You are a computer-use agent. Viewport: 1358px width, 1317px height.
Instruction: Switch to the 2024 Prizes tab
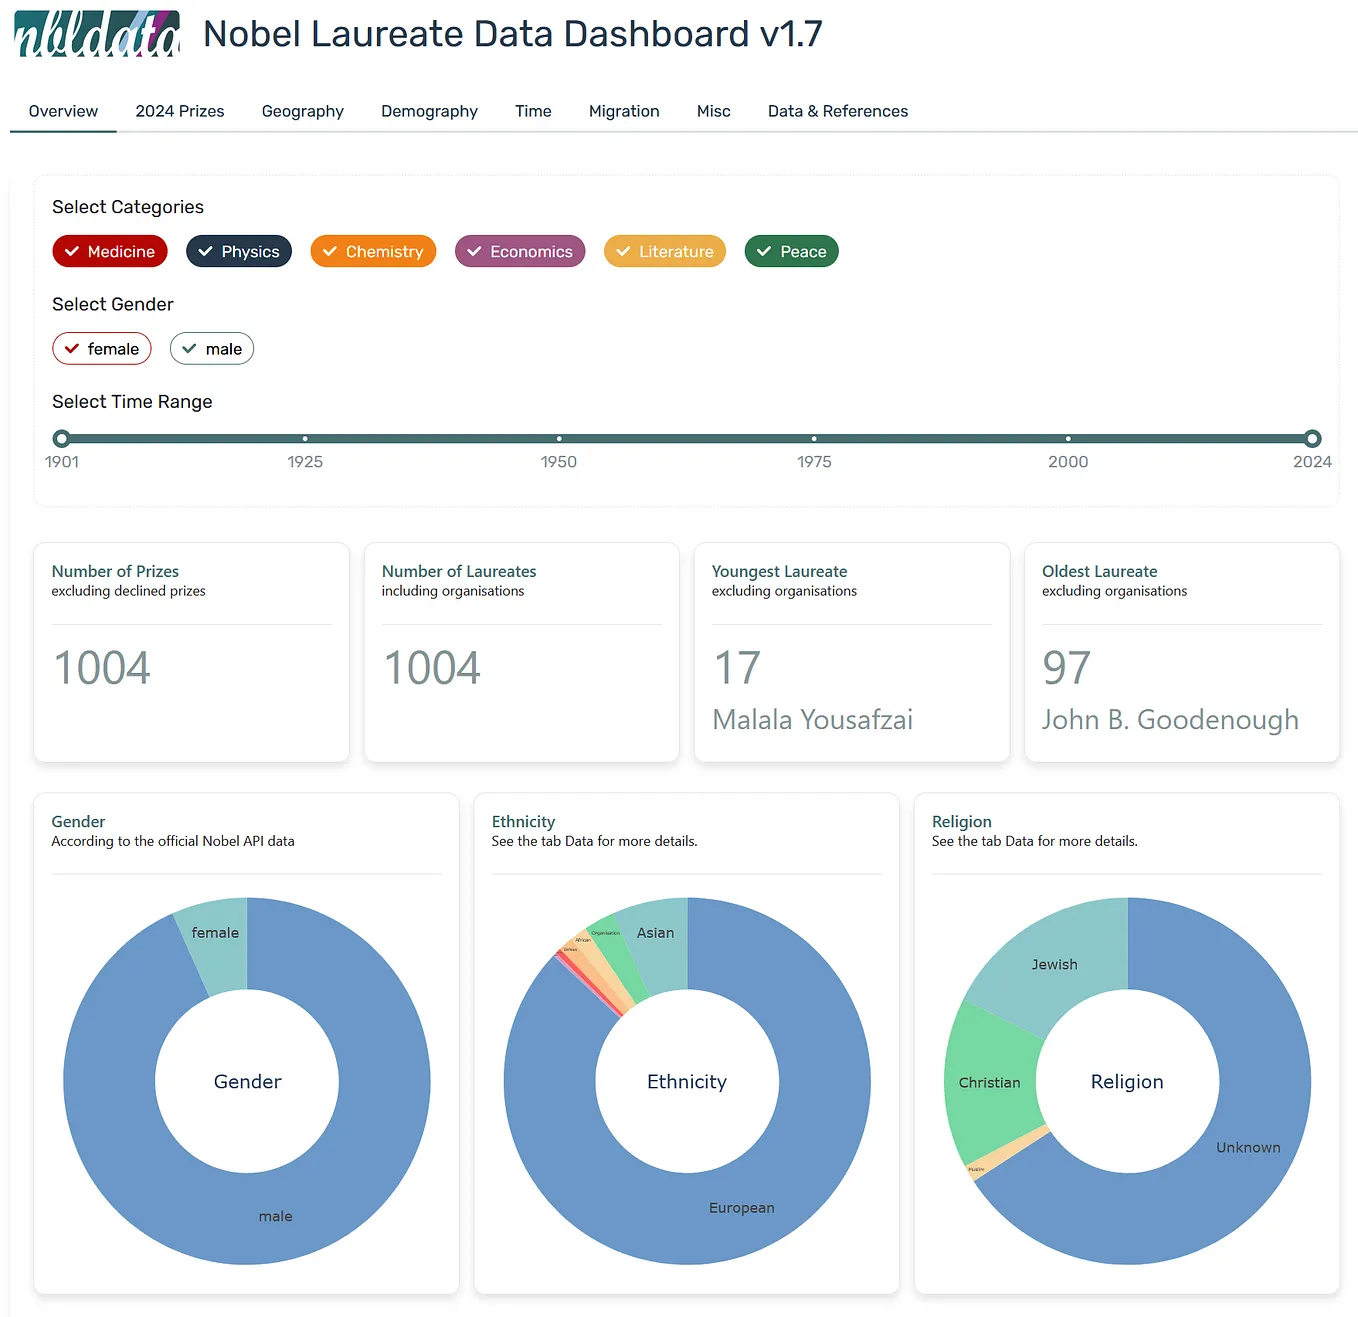point(179,111)
